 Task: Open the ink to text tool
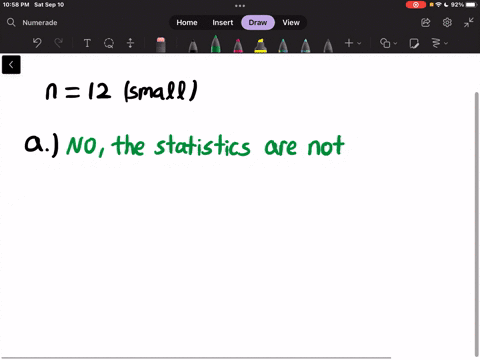(x=436, y=43)
